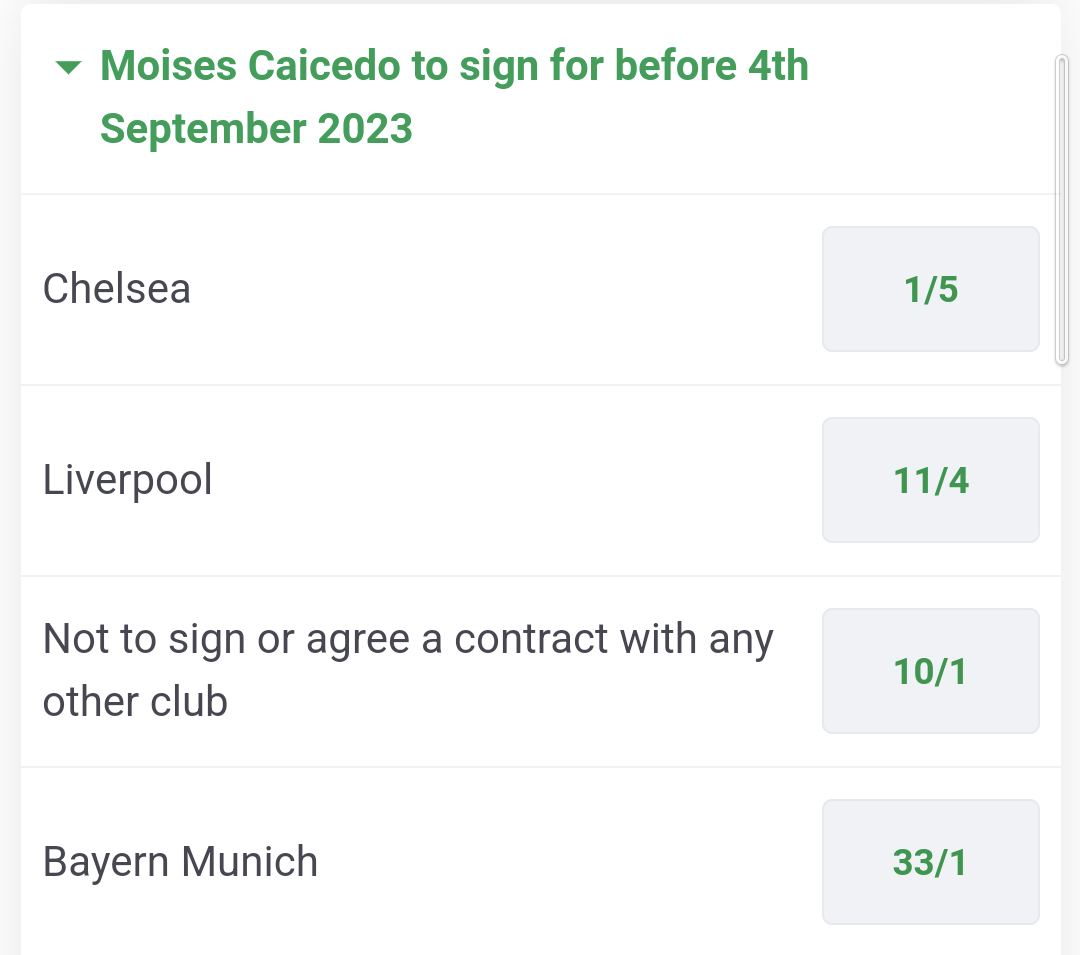Add Bayern Munich at 33/1 to betslip
1080x955 pixels.
click(931, 861)
